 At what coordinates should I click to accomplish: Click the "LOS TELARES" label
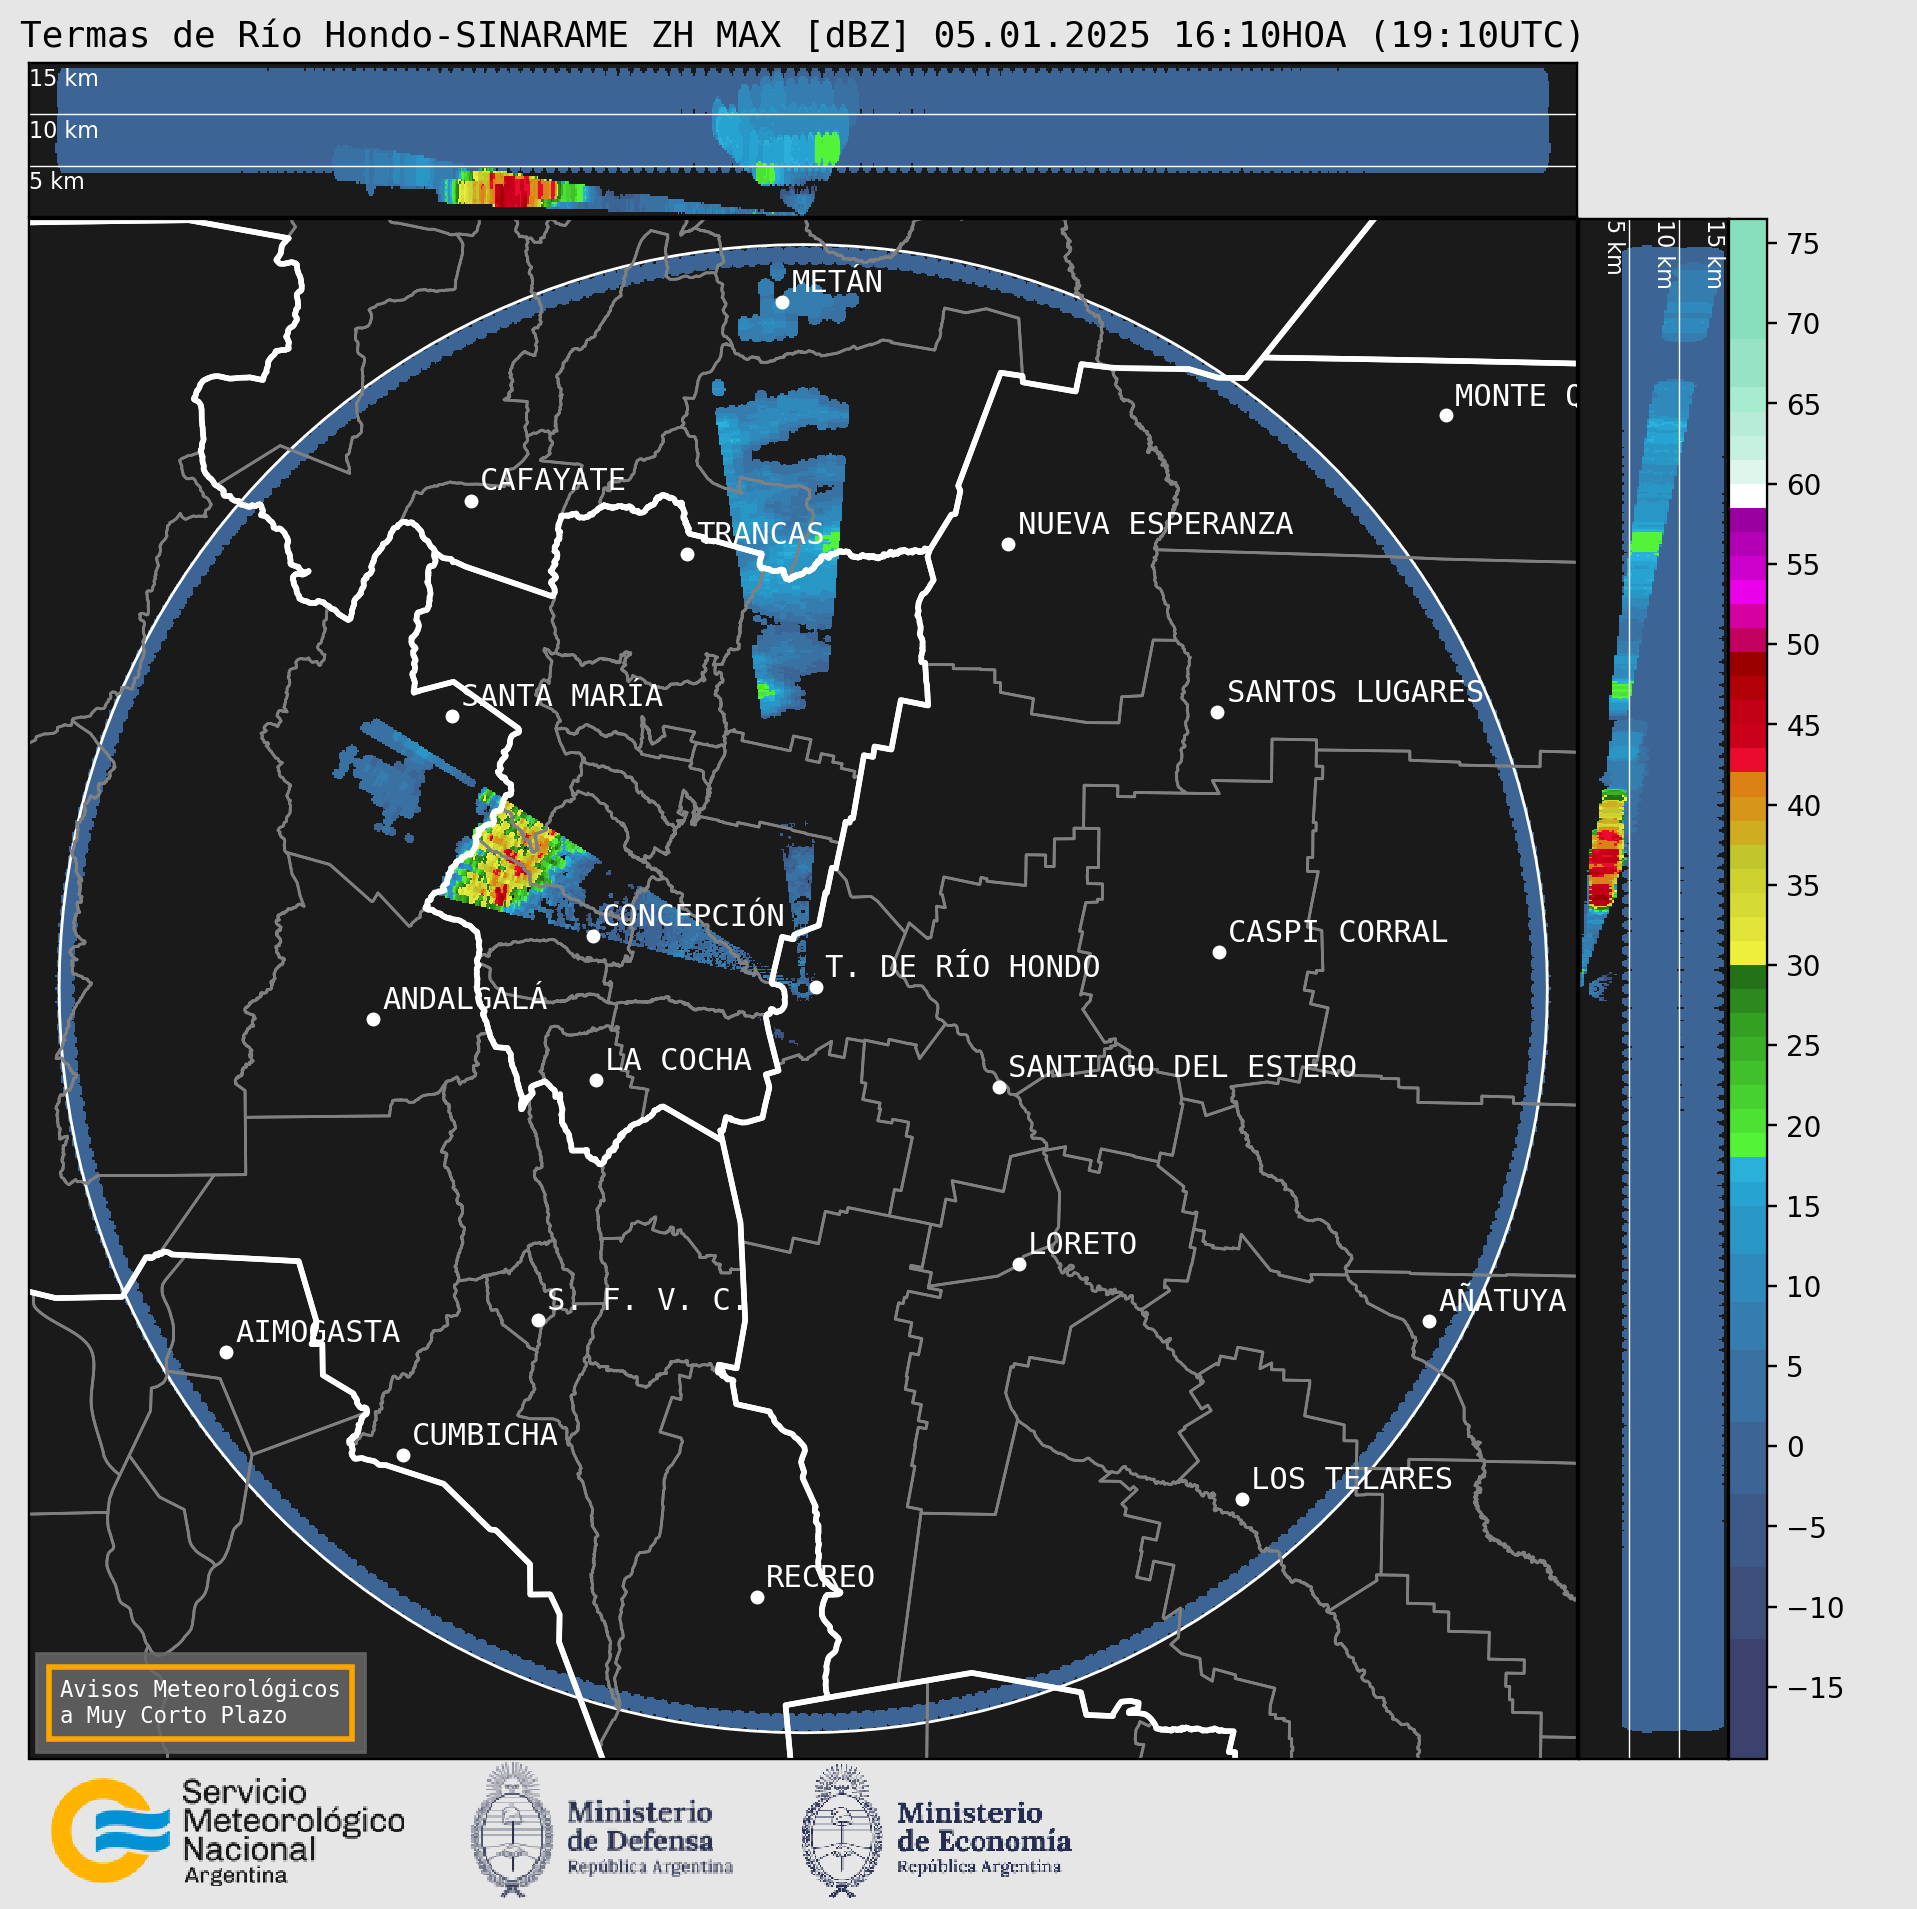1352,1479
